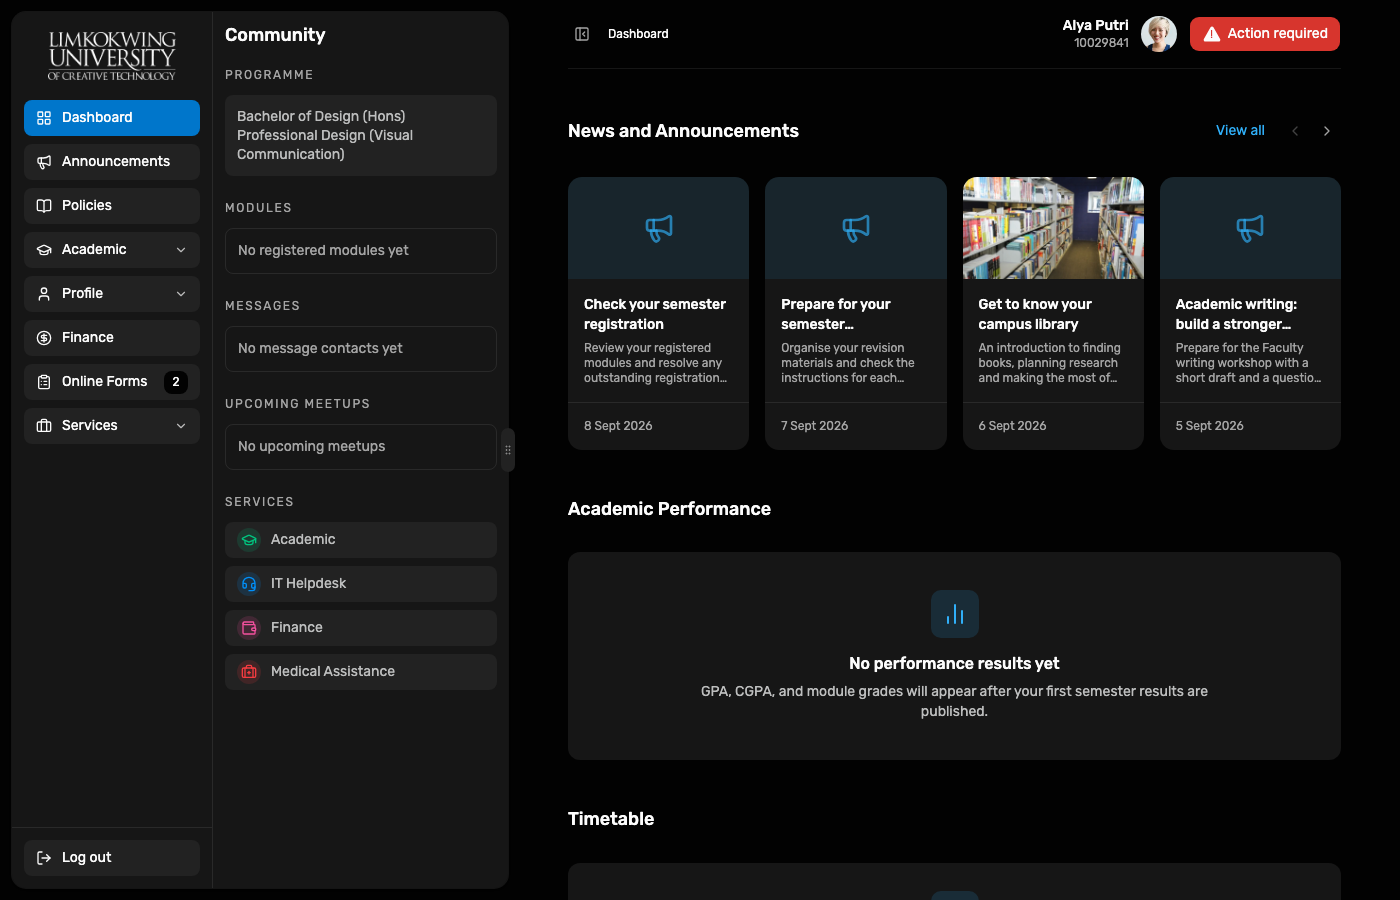This screenshot has height=900, width=1400.
Task: Click megaphone icon on semester registration card
Action: click(659, 228)
